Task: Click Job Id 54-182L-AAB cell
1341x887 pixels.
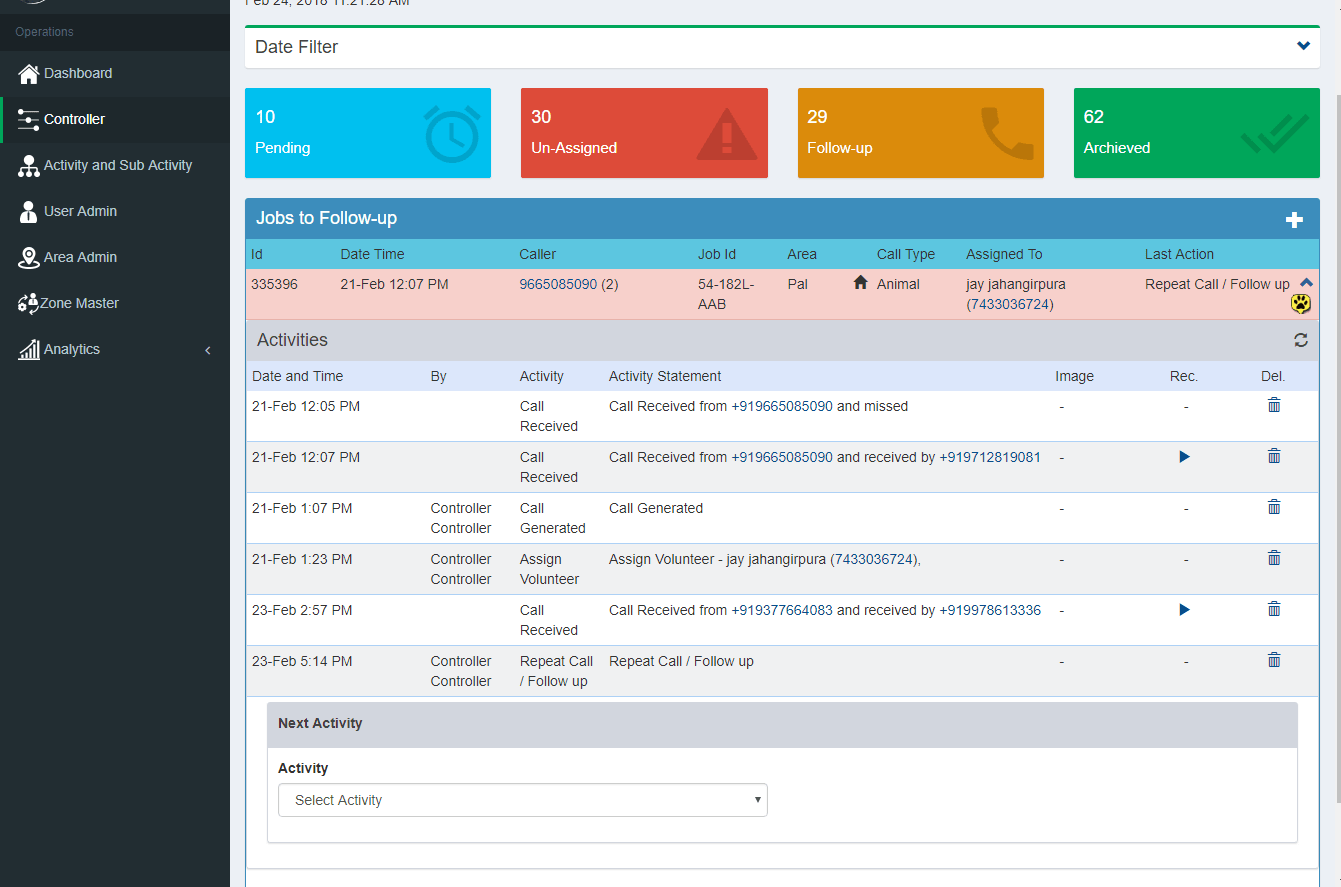Action: pyautogui.click(x=726, y=294)
